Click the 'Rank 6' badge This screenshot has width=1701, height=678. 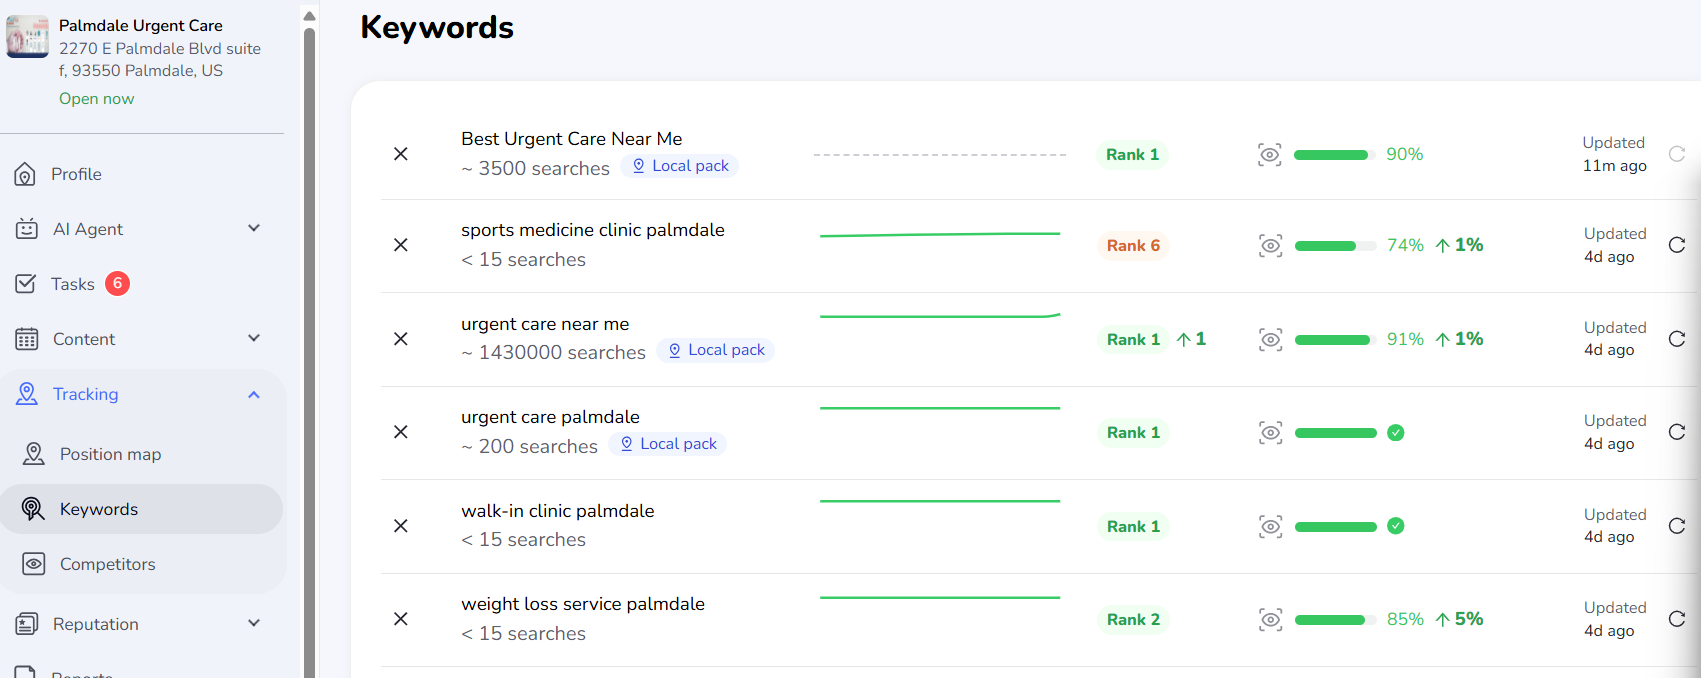tap(1133, 246)
